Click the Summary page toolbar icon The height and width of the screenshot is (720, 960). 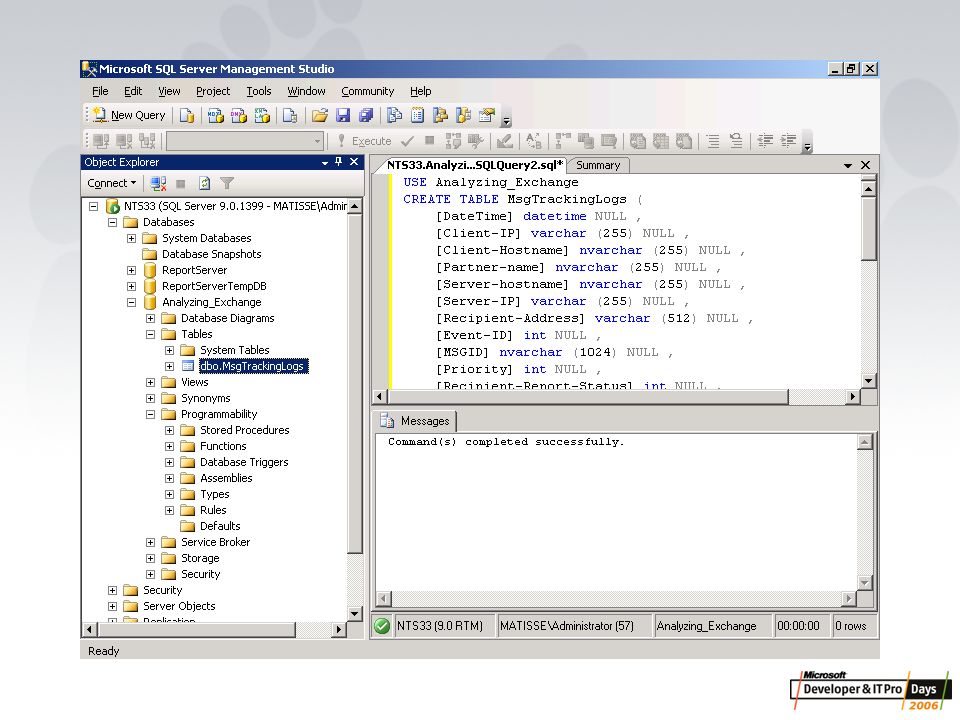418,115
